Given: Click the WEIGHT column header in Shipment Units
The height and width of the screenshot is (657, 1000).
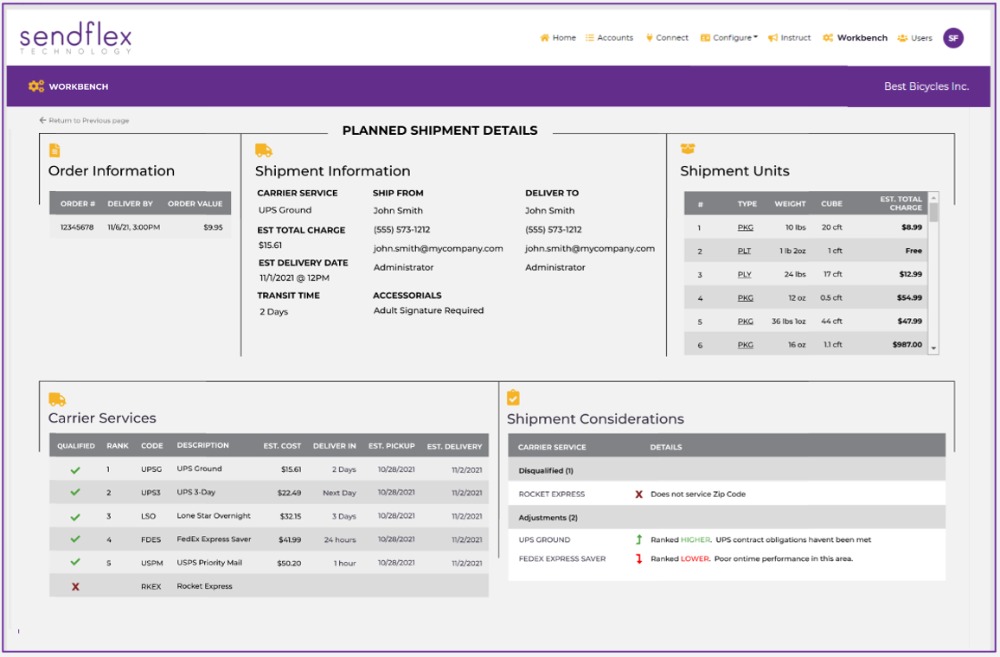Looking at the screenshot, I should pos(790,204).
